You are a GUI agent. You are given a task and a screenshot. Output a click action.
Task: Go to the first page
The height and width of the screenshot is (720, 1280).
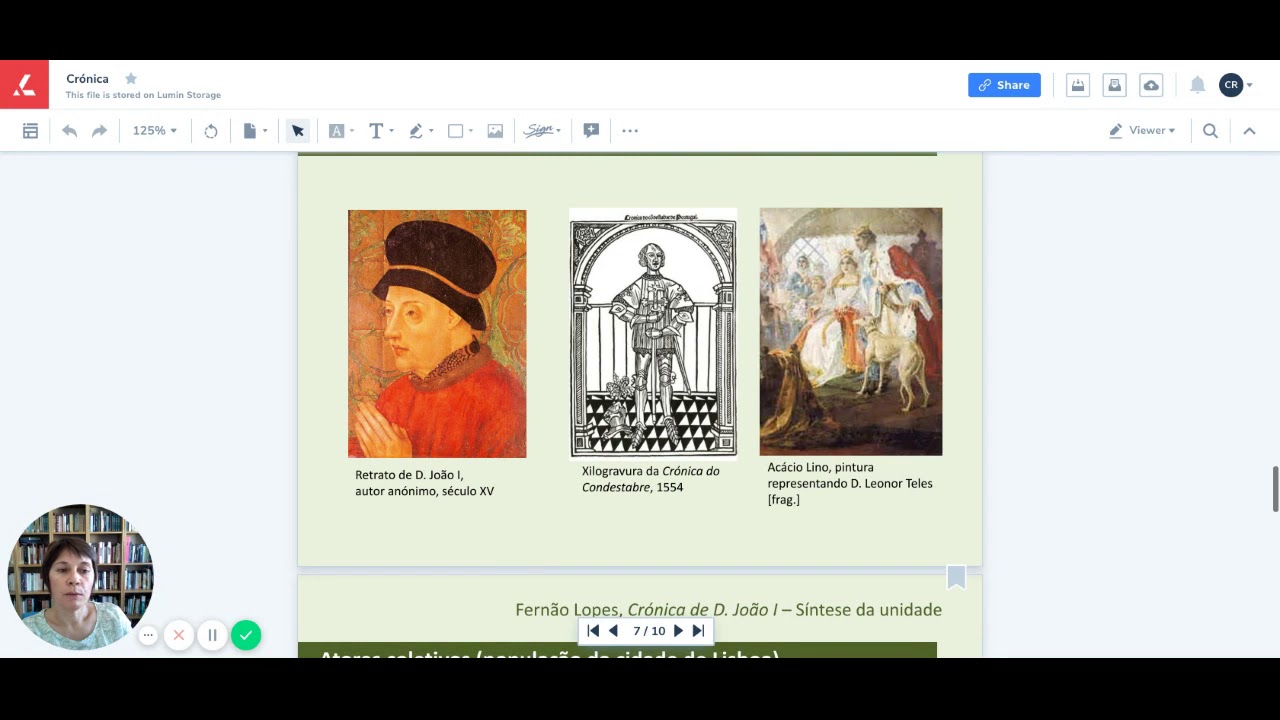[x=593, y=631]
